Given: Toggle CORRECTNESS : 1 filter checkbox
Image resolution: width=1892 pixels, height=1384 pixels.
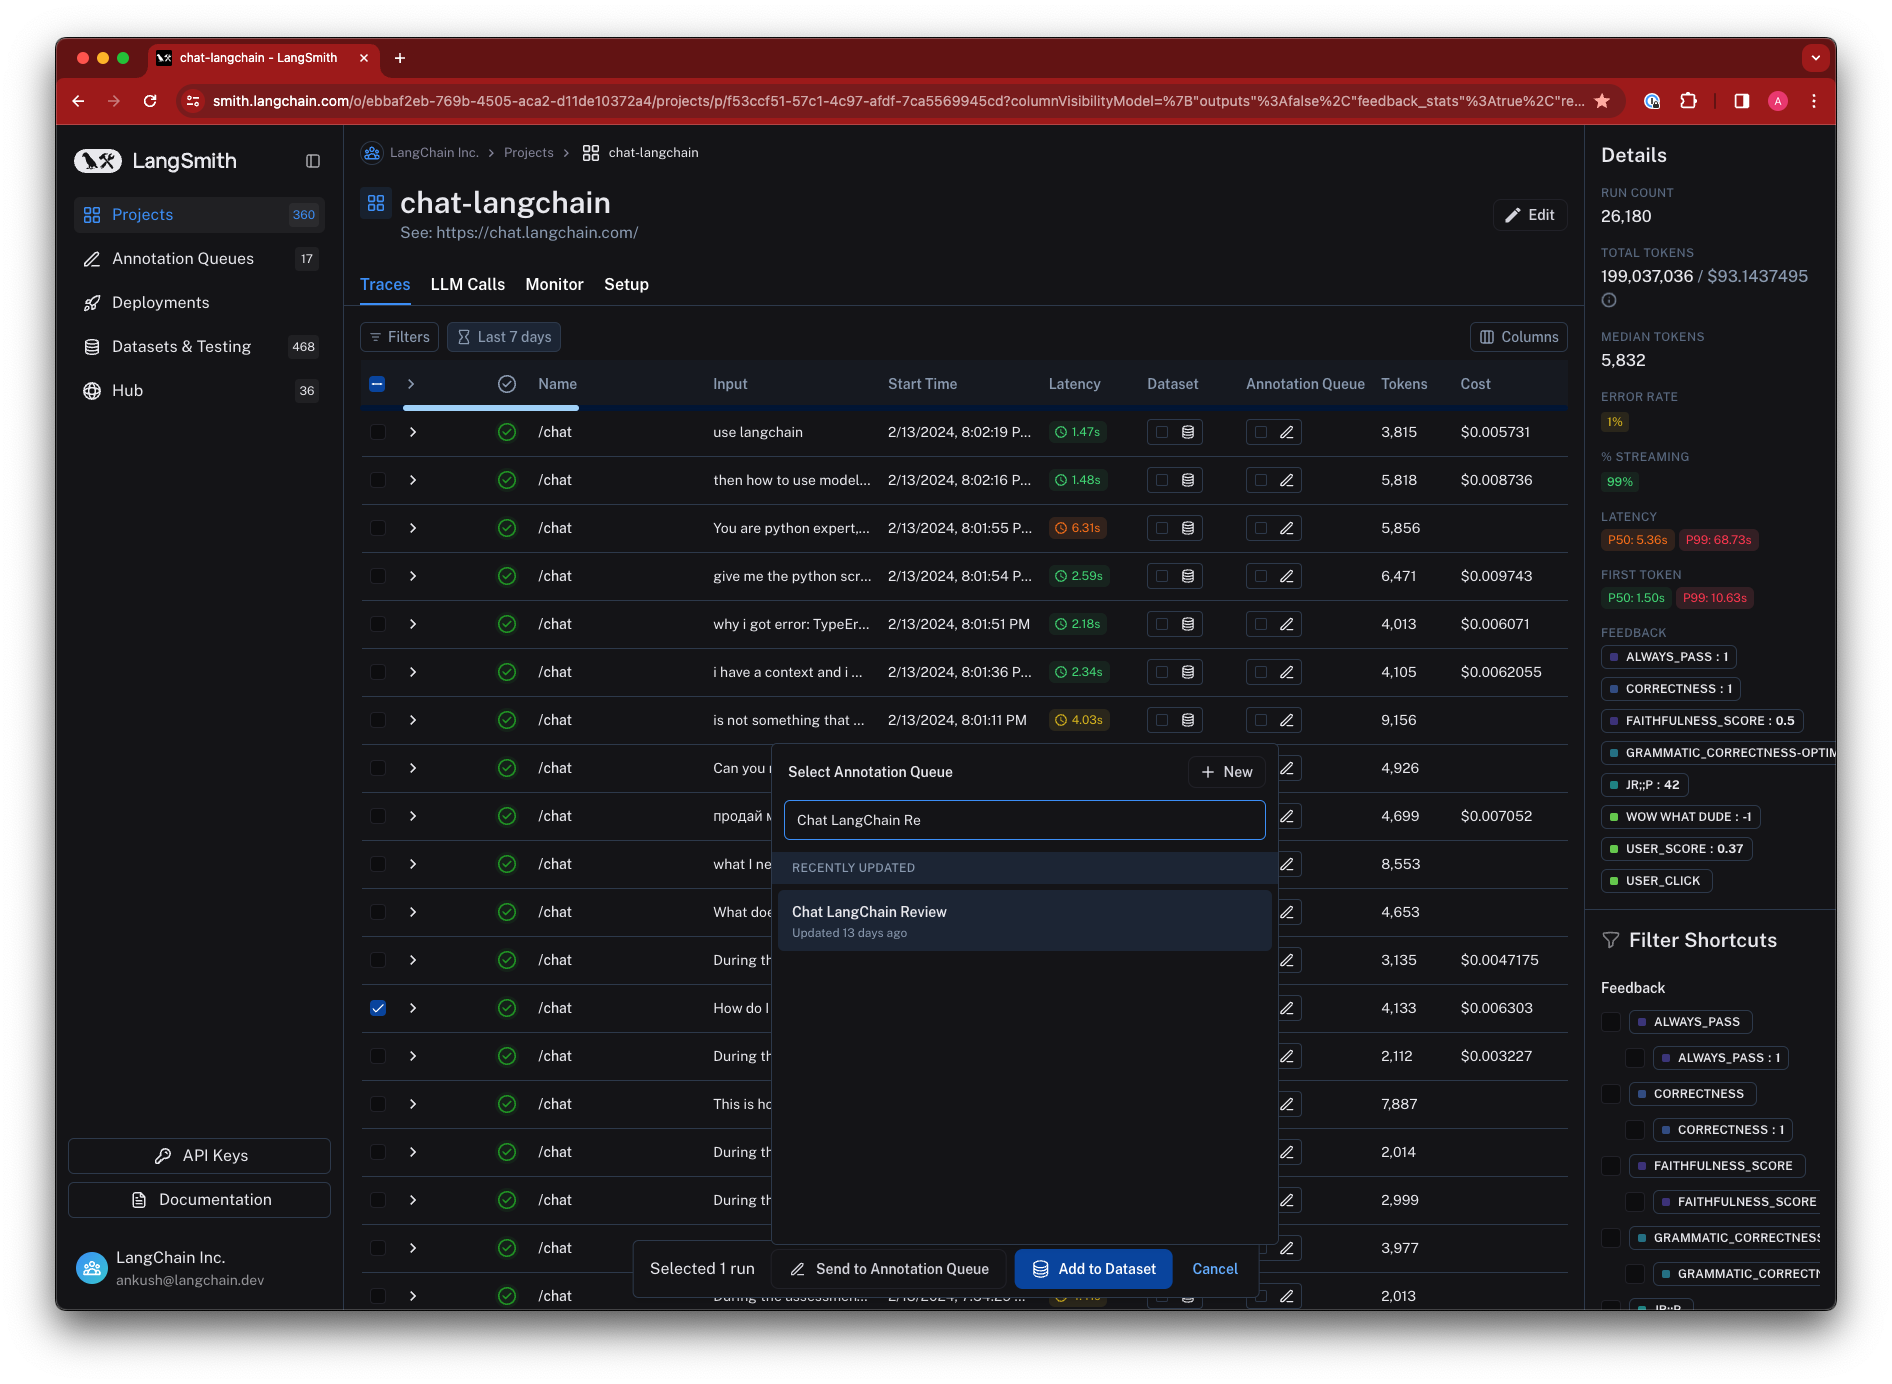Looking at the screenshot, I should click(x=1635, y=1130).
